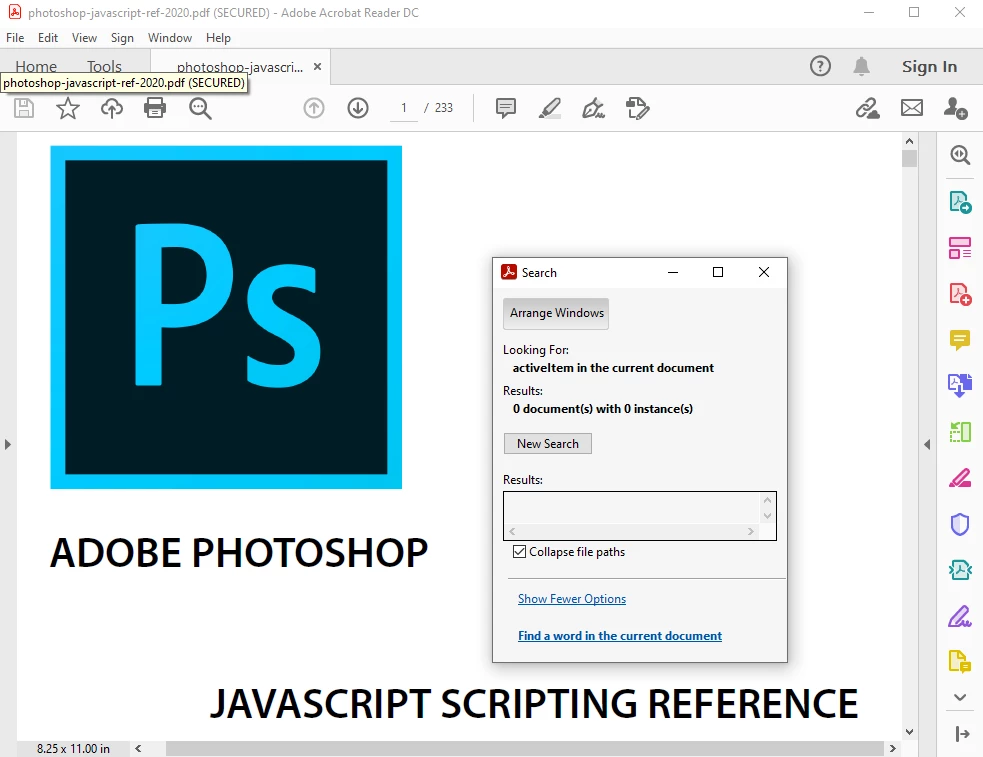Click the page number input field

click(x=404, y=108)
